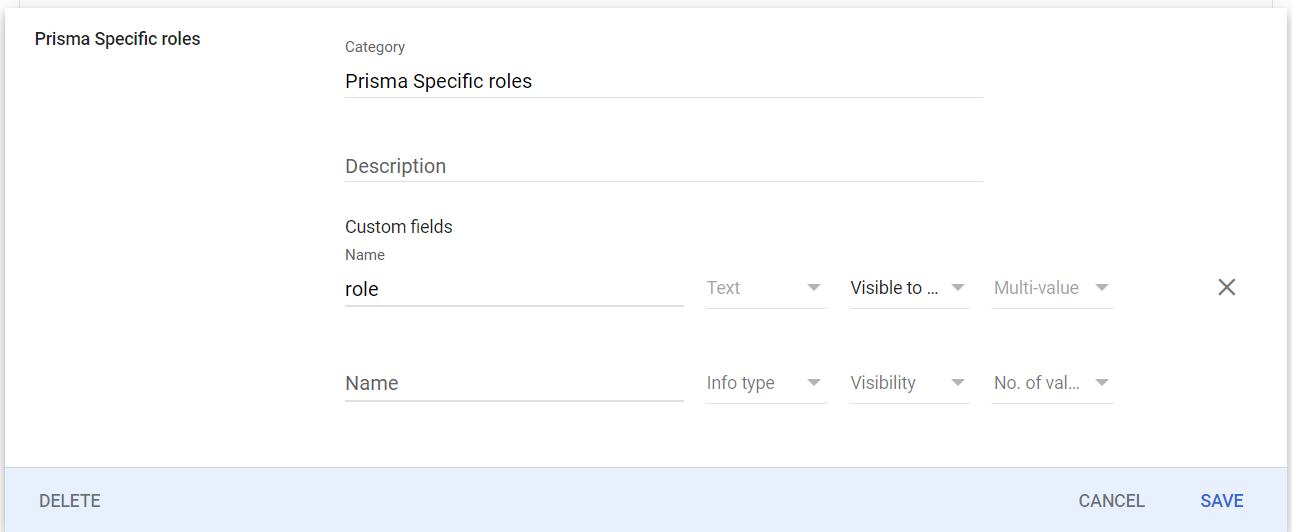Save the custom attribute category

click(x=1221, y=501)
